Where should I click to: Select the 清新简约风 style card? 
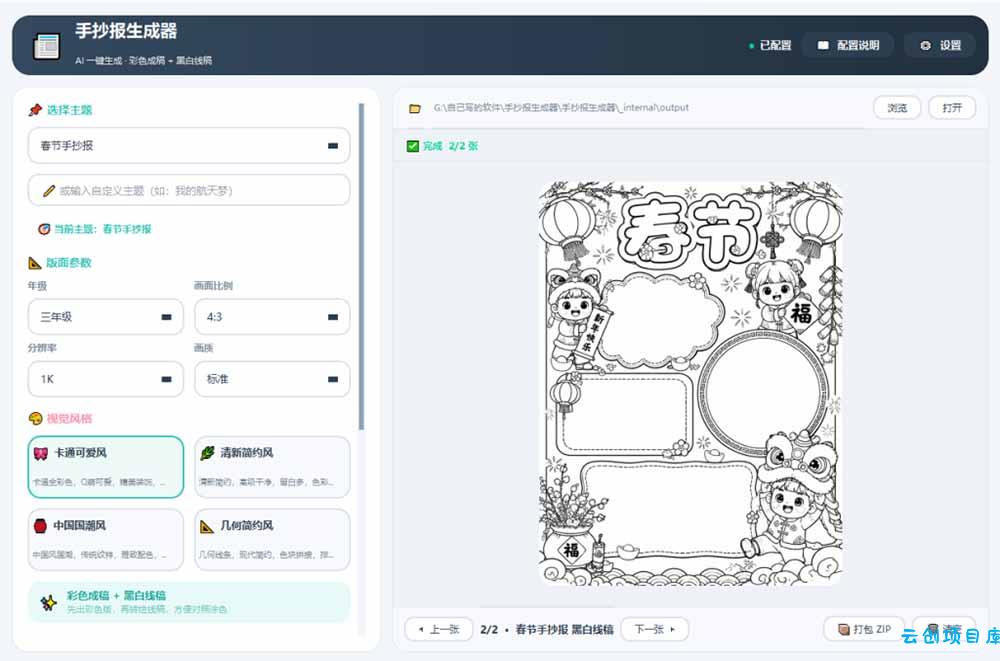click(x=272, y=467)
